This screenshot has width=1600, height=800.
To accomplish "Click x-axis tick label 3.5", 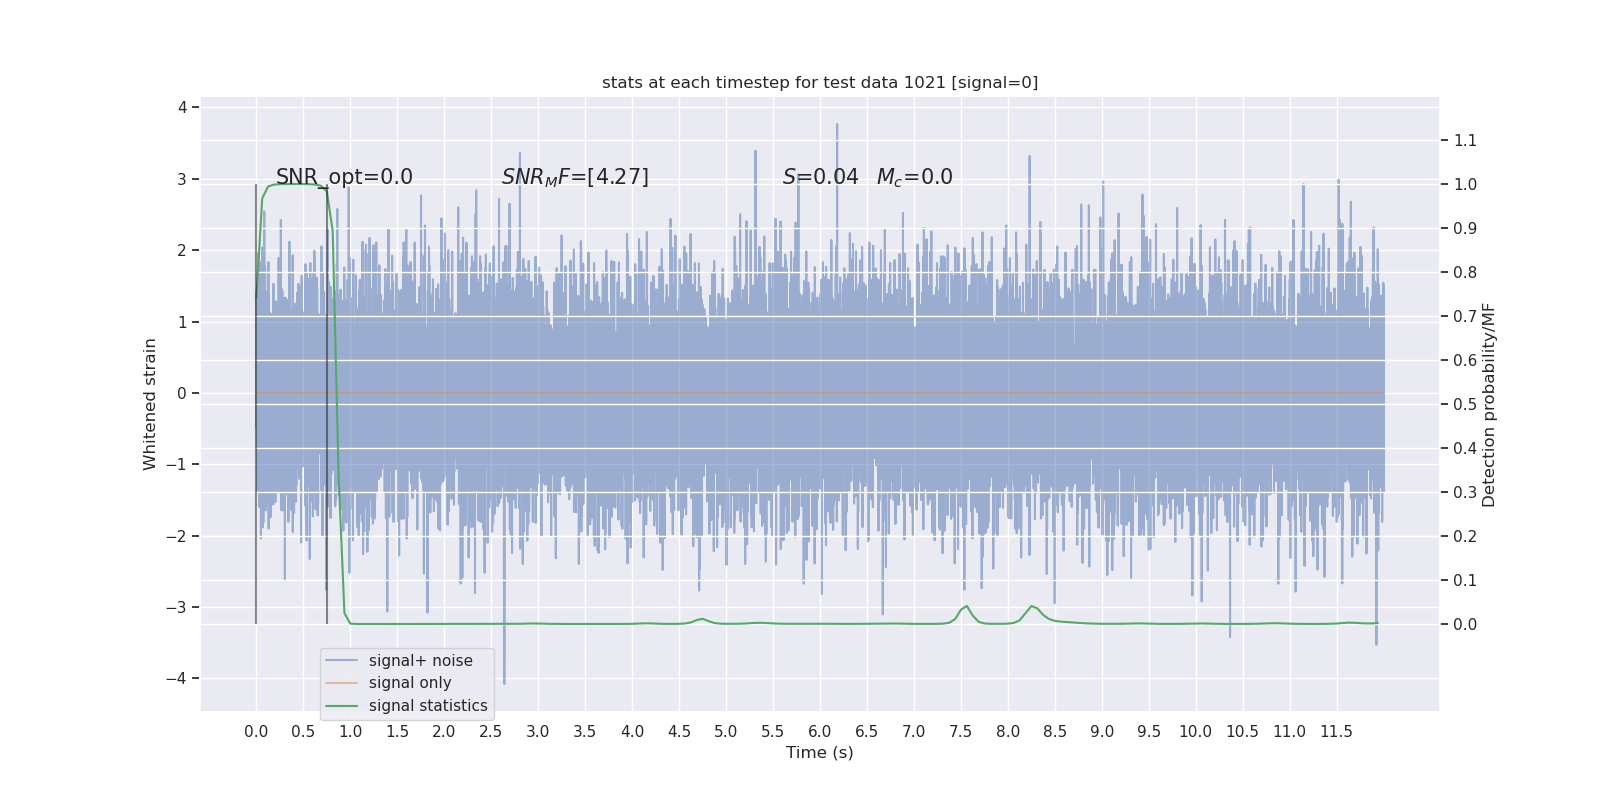I will point(585,731).
